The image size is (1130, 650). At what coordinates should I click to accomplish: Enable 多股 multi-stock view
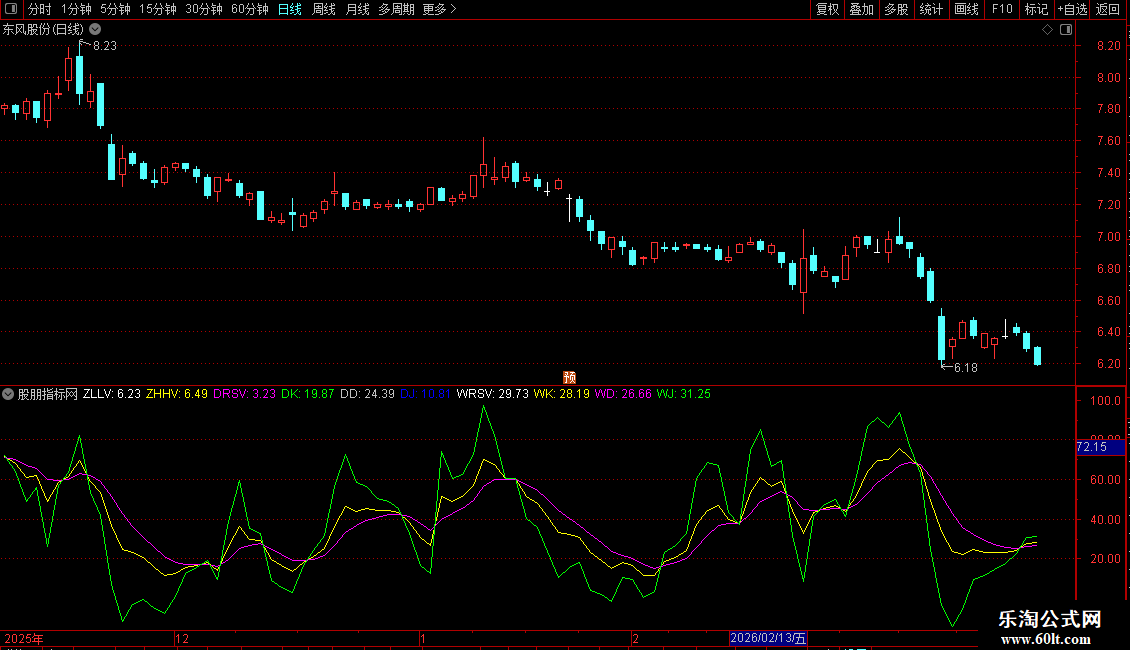[896, 10]
